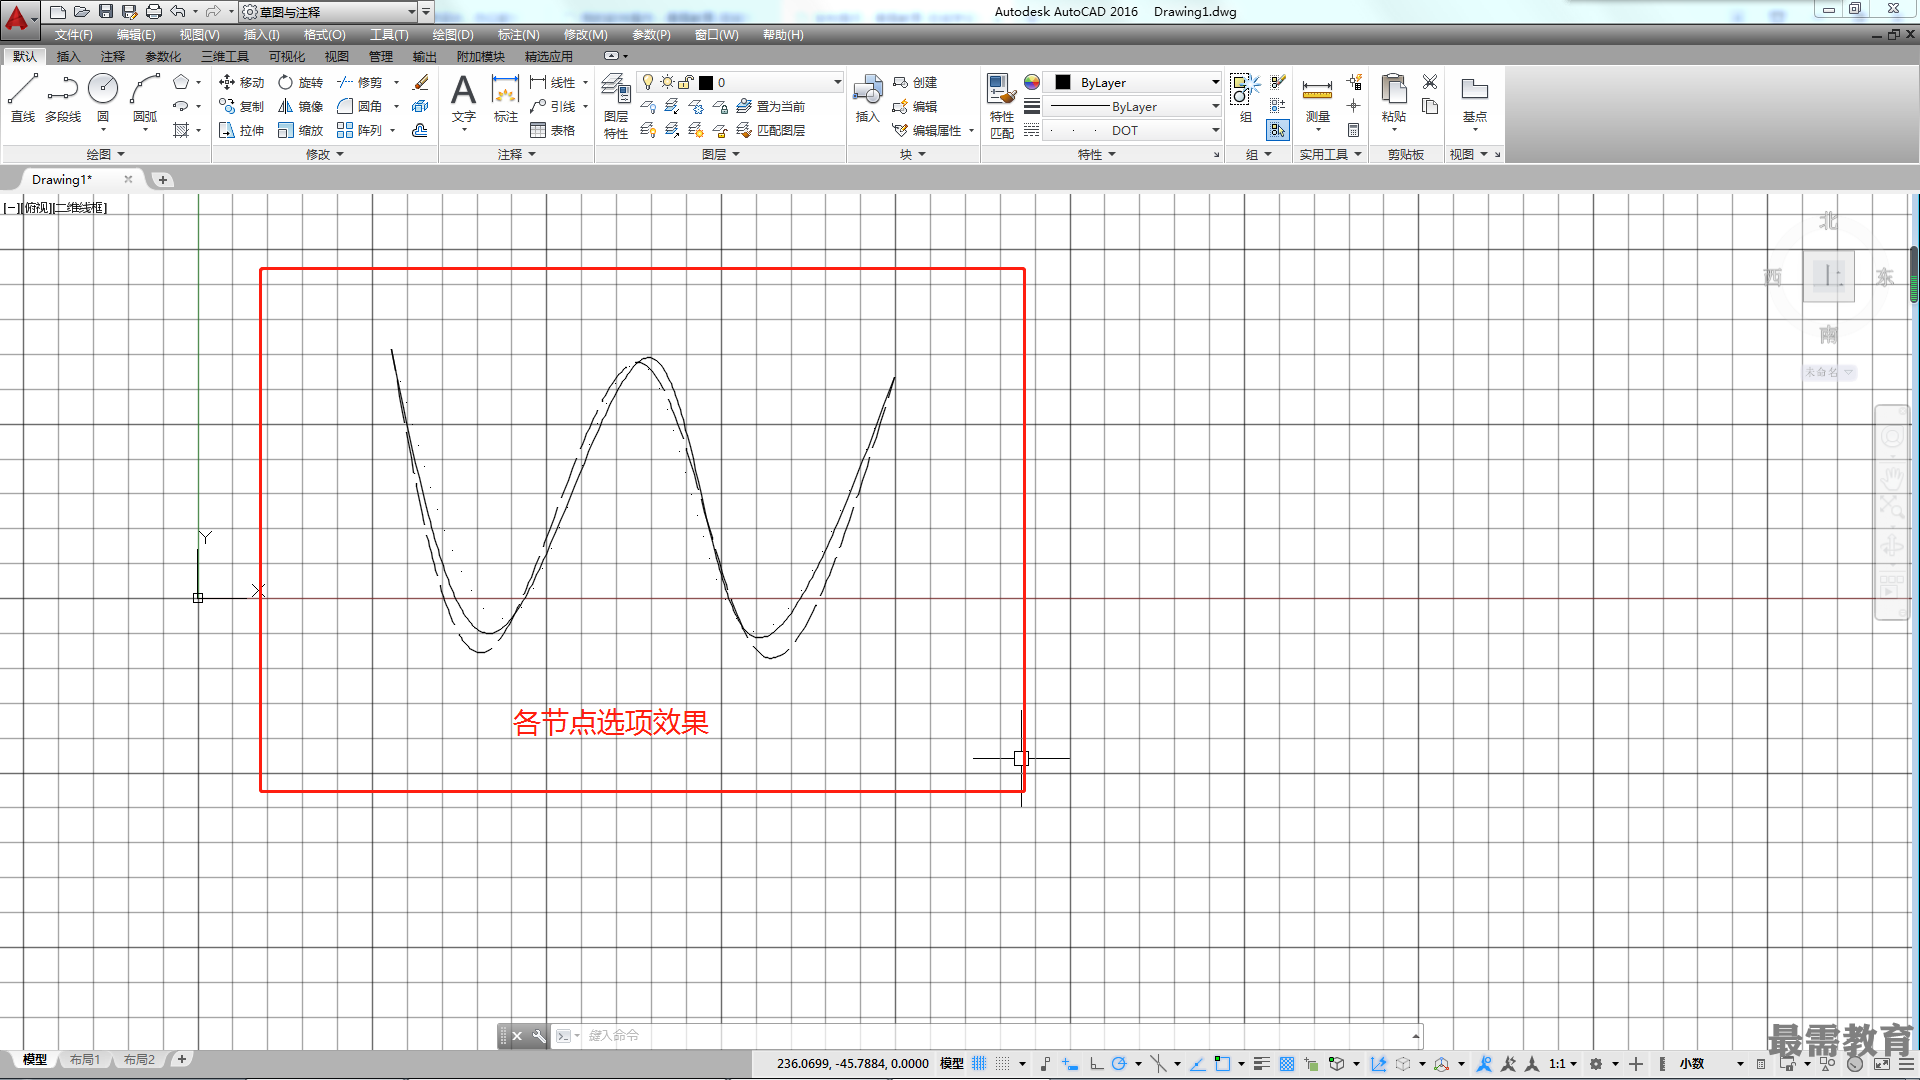Open the 绘图(D) menu
This screenshot has width=1920, height=1080.
[x=453, y=34]
